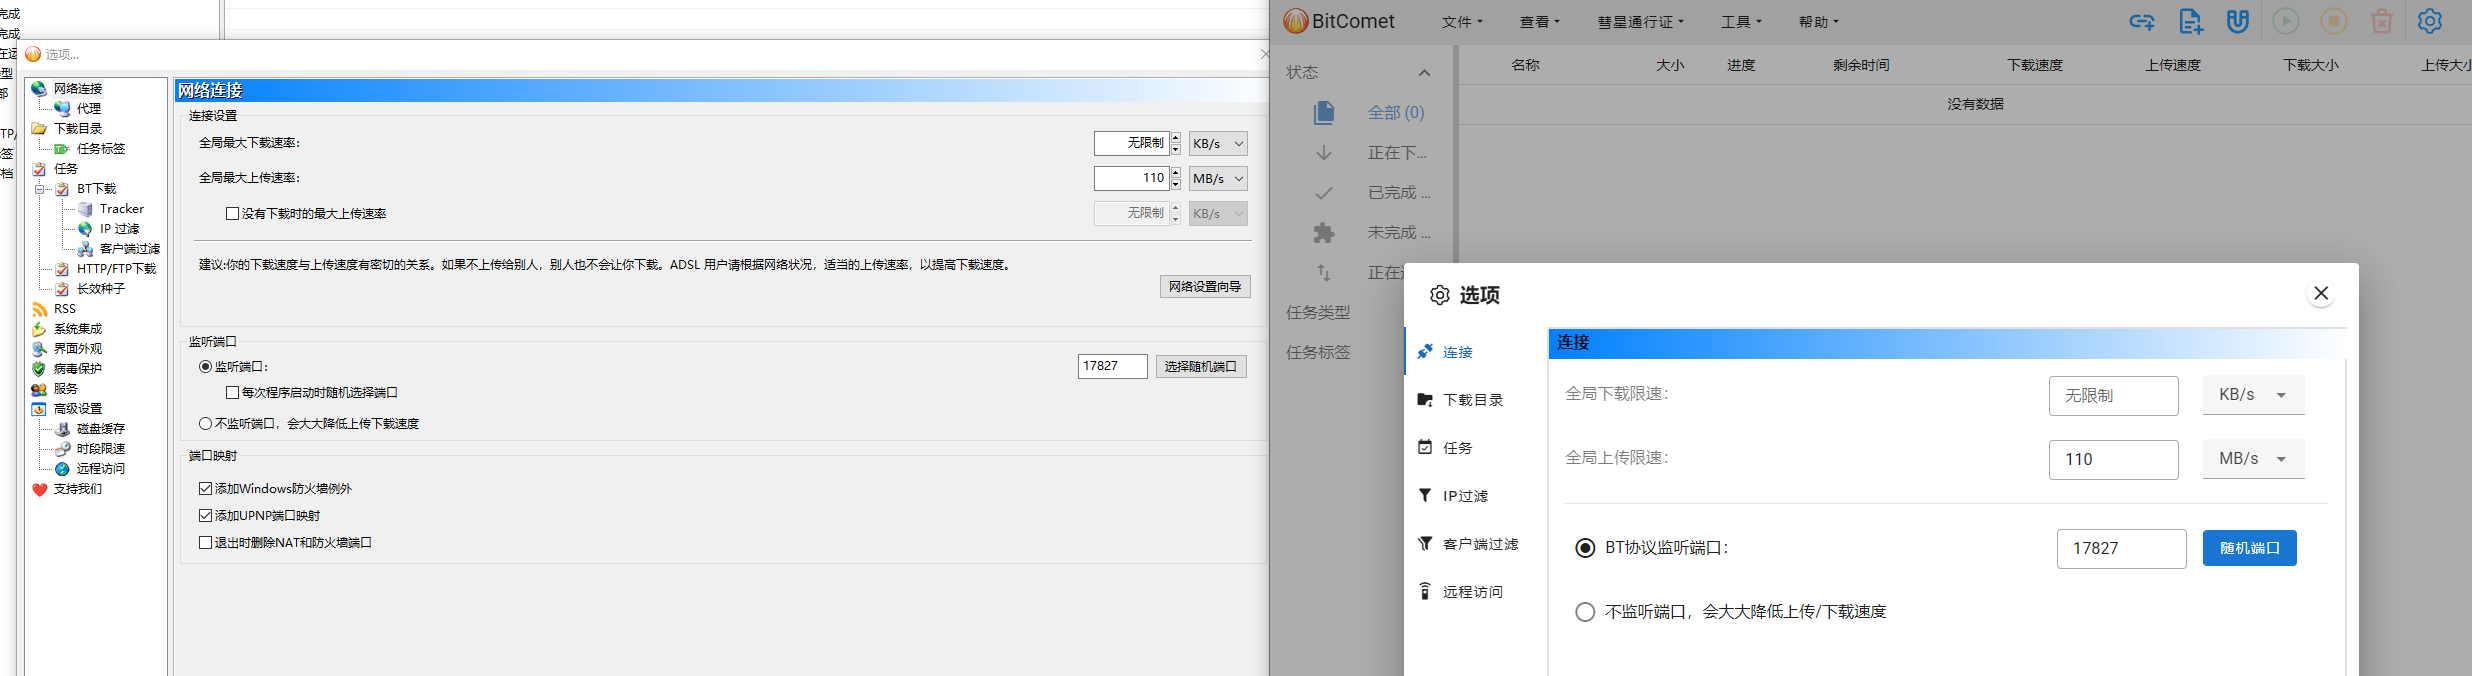The image size is (2472, 676).
Task: Select 不监听端口 radio in the old options window
Action: [x=205, y=424]
